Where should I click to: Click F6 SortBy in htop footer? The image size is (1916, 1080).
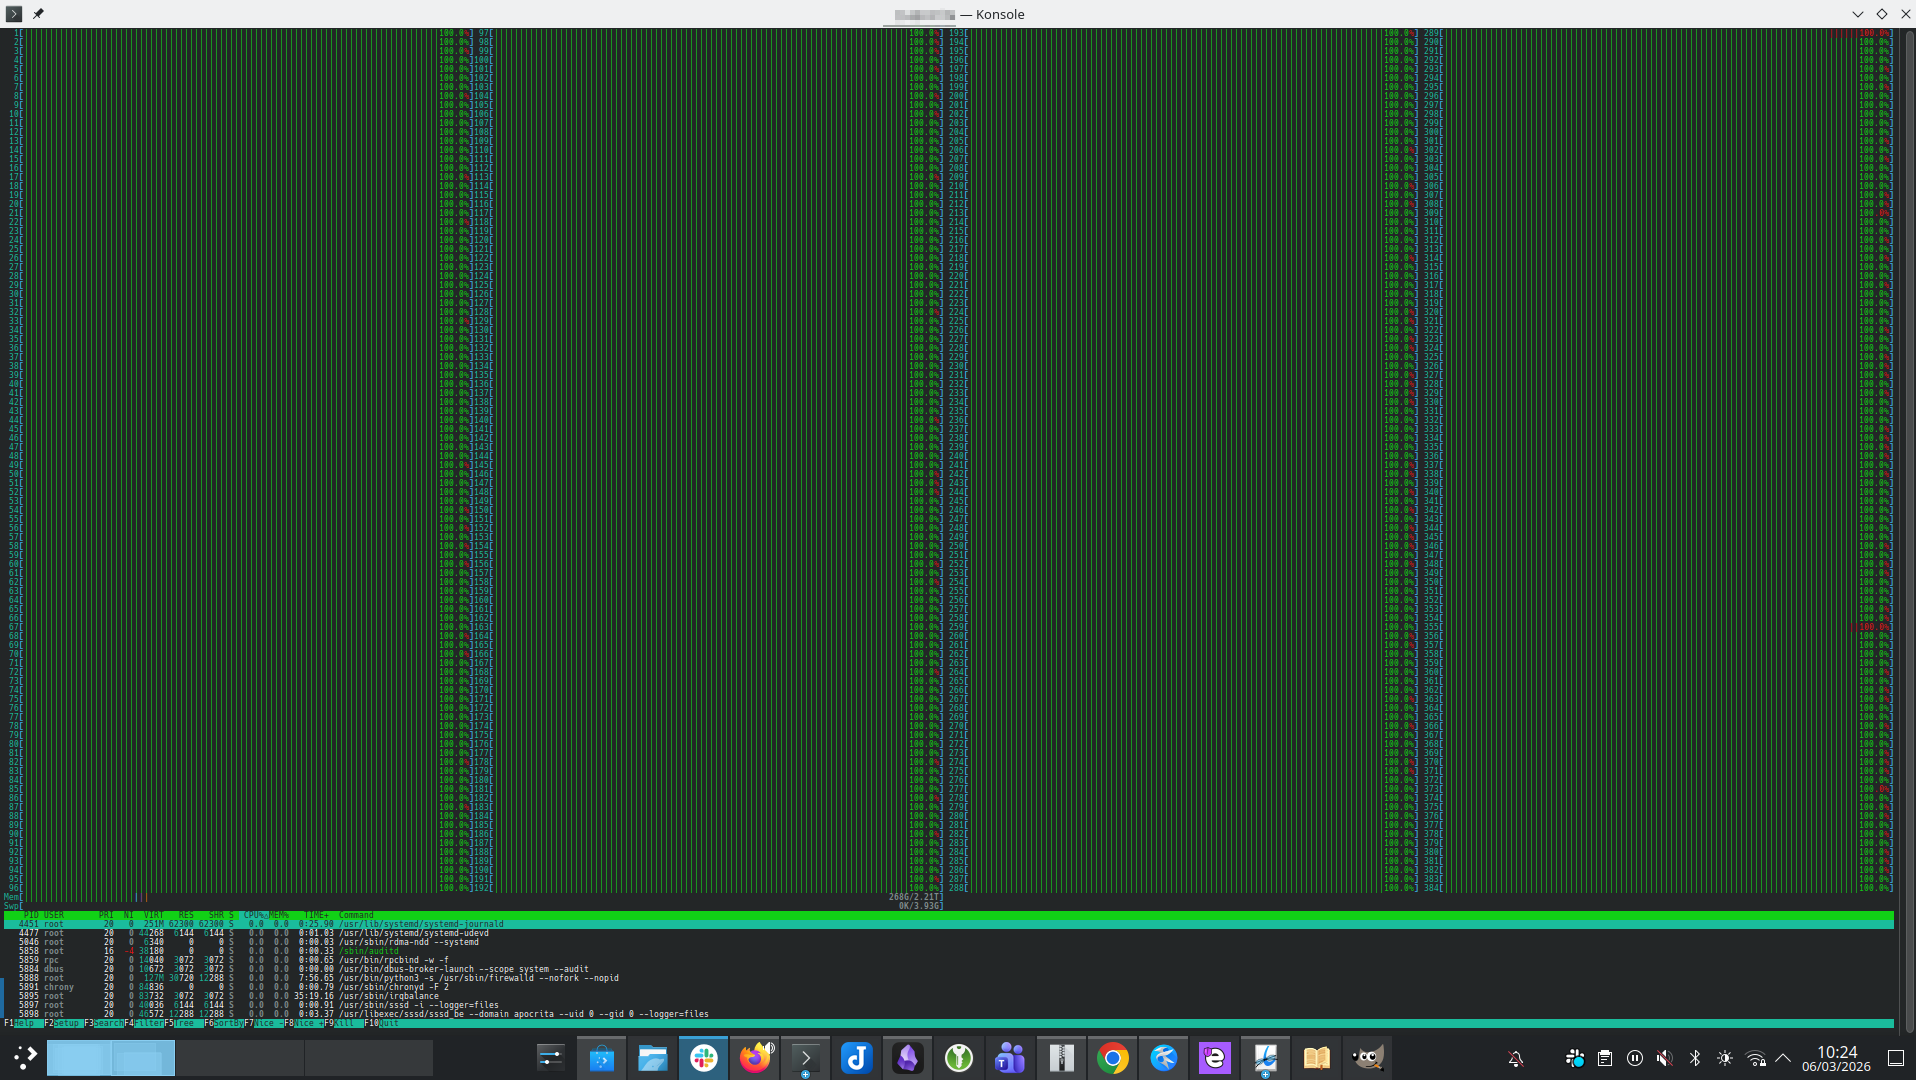224,1024
